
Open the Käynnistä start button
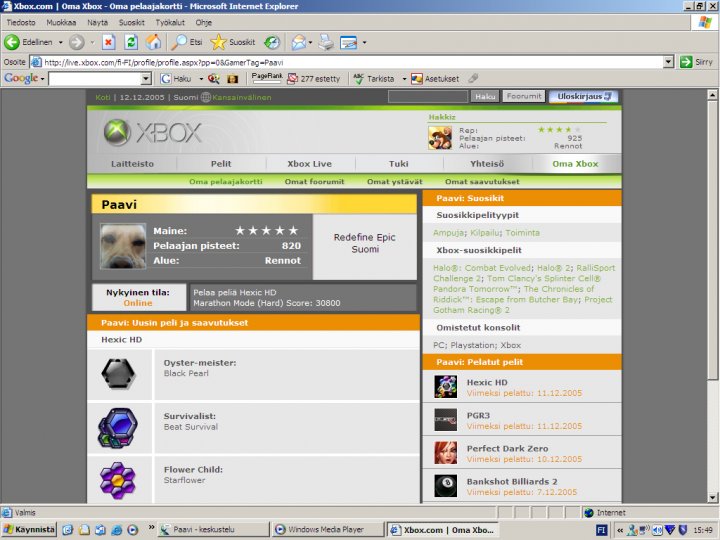point(29,529)
